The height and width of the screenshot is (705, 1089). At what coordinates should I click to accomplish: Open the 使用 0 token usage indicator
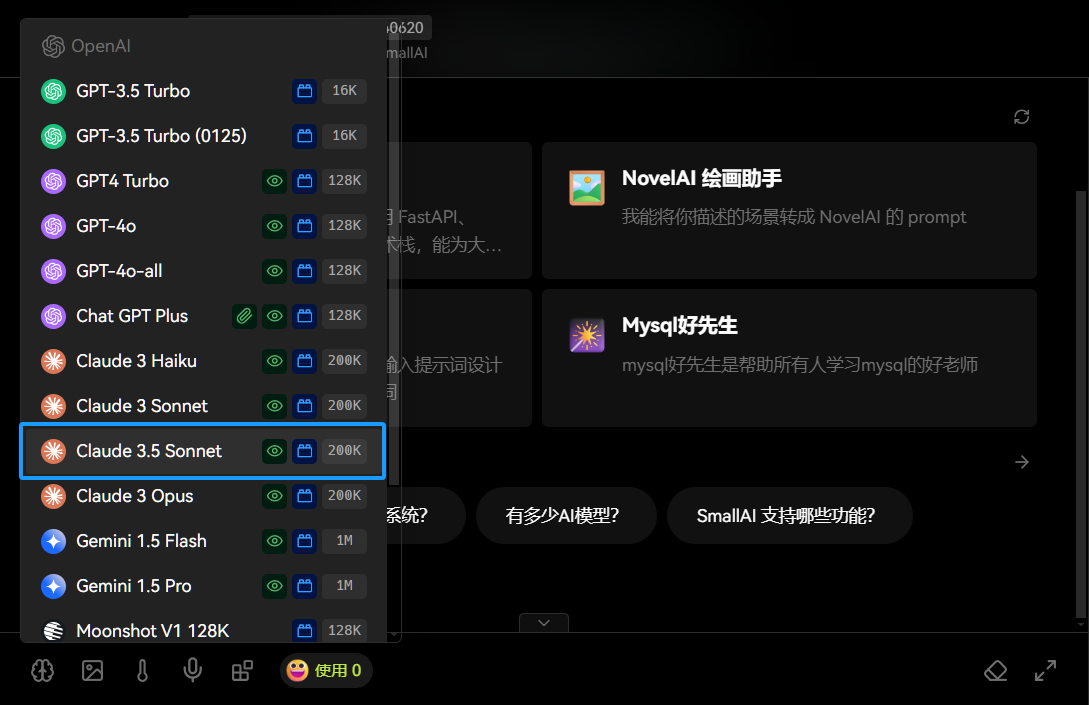point(326,670)
